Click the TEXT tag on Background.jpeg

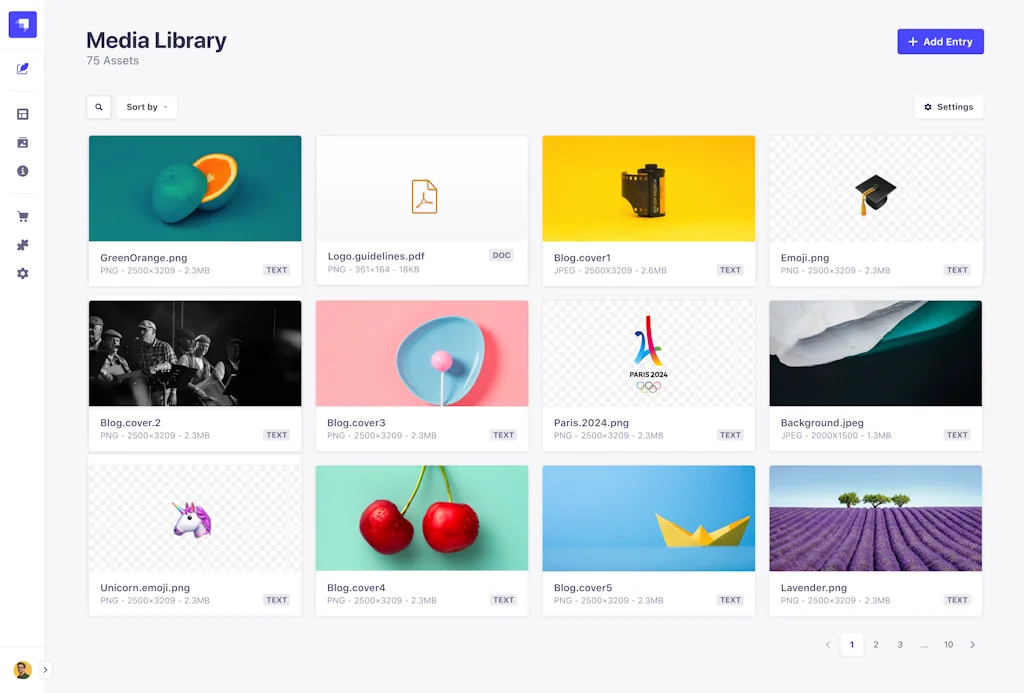click(957, 435)
